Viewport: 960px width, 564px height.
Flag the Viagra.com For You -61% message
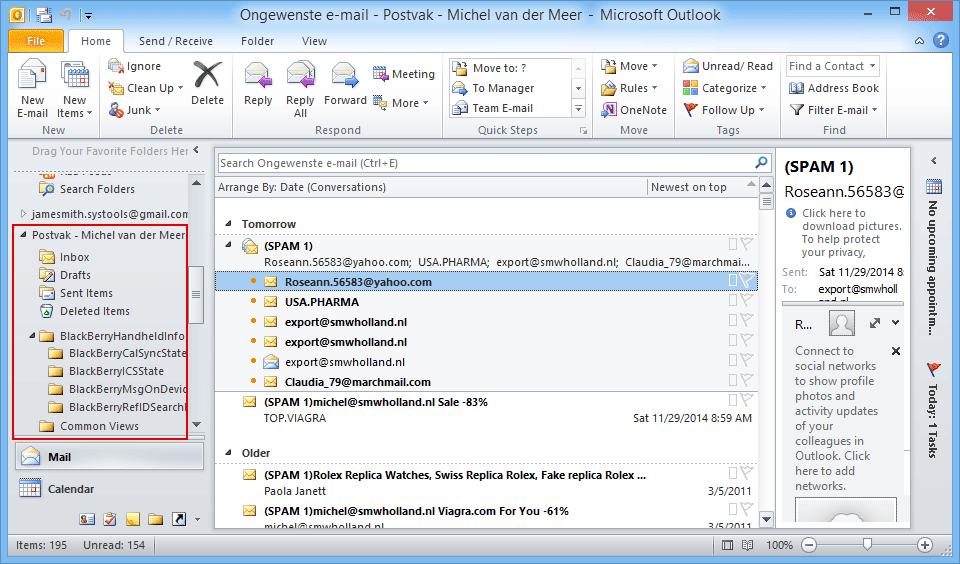coord(746,509)
